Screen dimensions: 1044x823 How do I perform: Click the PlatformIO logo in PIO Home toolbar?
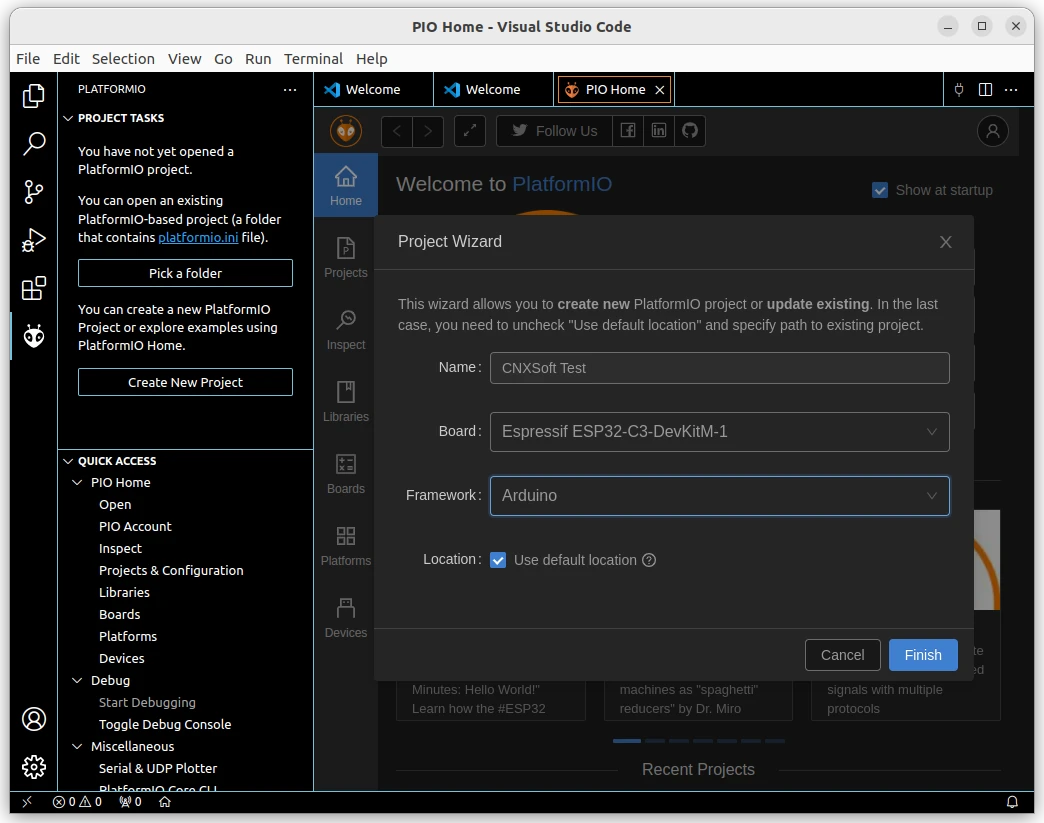click(x=346, y=131)
